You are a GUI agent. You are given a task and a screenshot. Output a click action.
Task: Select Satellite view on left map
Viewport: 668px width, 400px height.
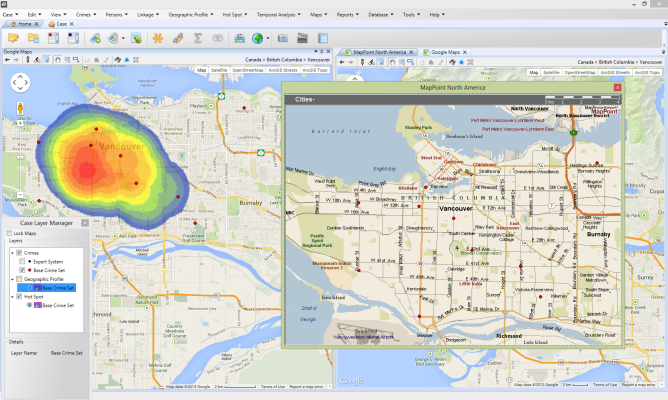click(x=218, y=71)
